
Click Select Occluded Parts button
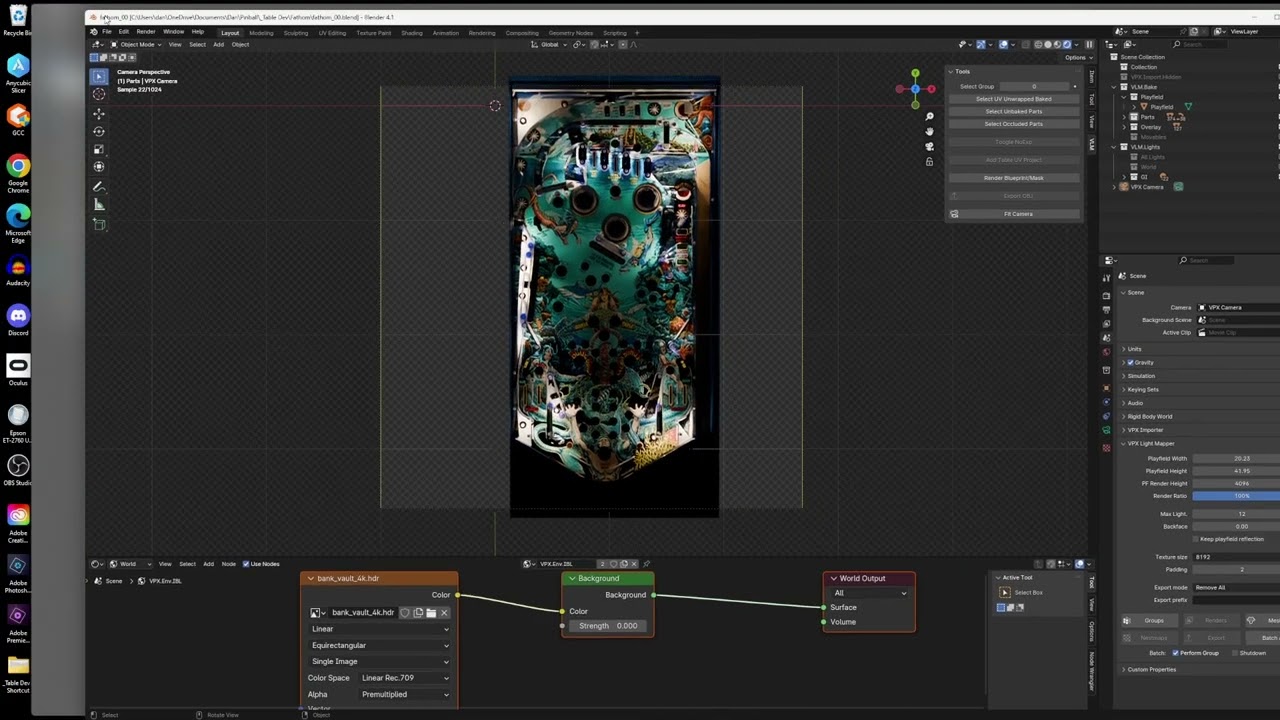(1014, 124)
